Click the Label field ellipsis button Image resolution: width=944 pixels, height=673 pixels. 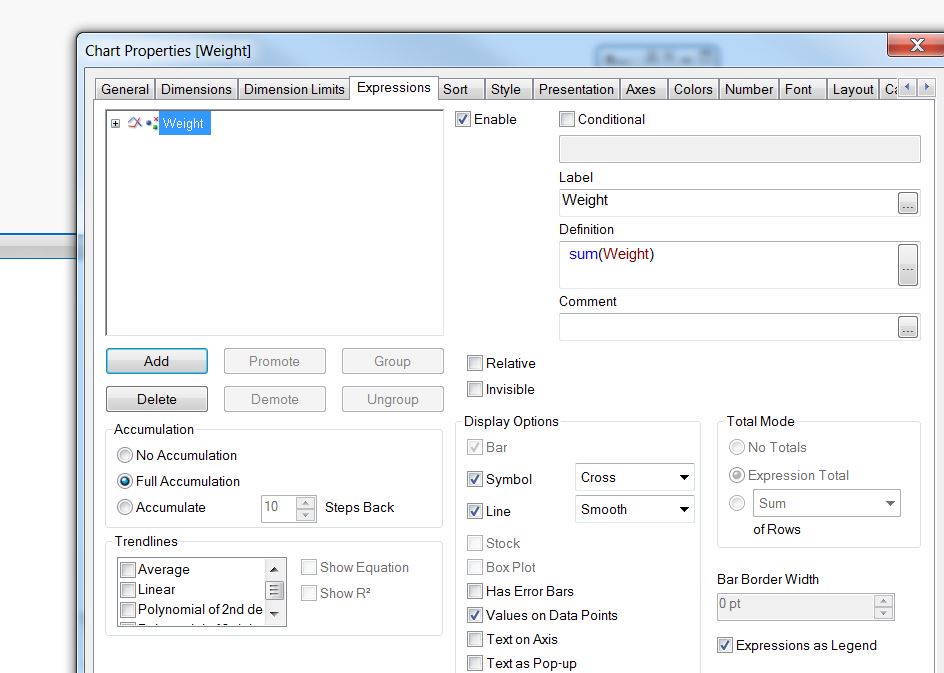pyautogui.click(x=907, y=203)
